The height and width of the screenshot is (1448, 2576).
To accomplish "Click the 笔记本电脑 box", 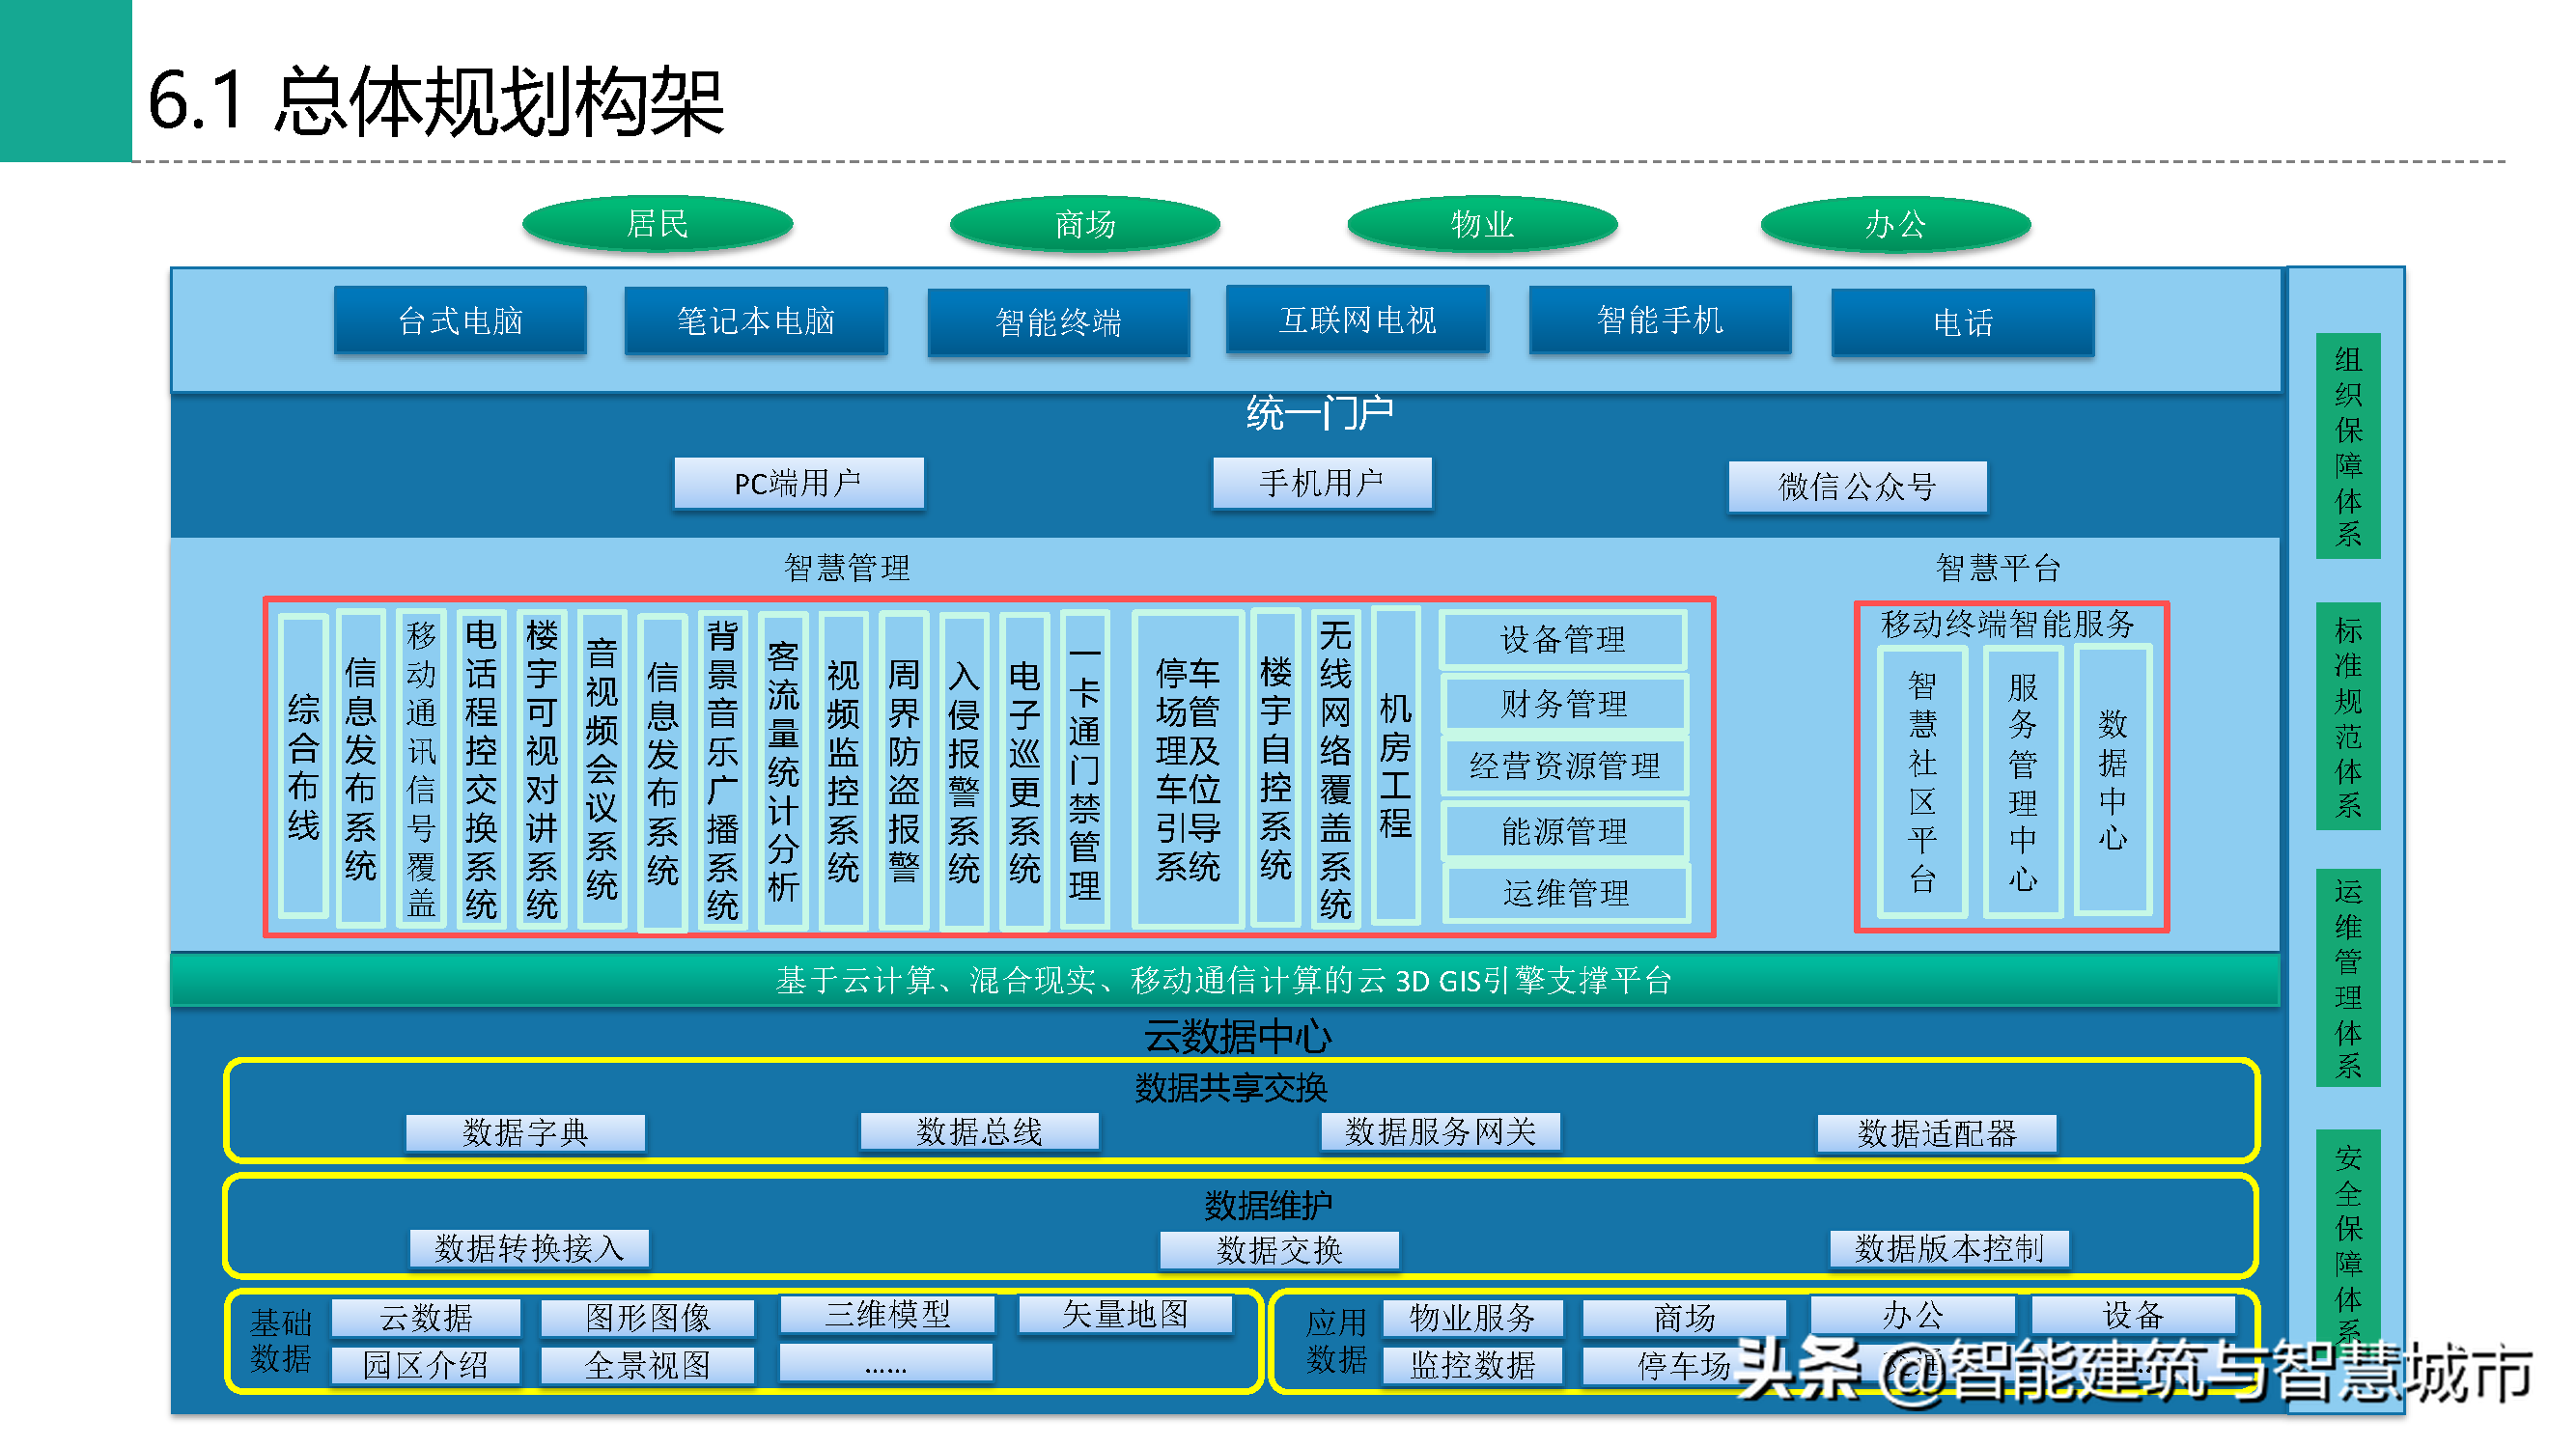I will [756, 320].
